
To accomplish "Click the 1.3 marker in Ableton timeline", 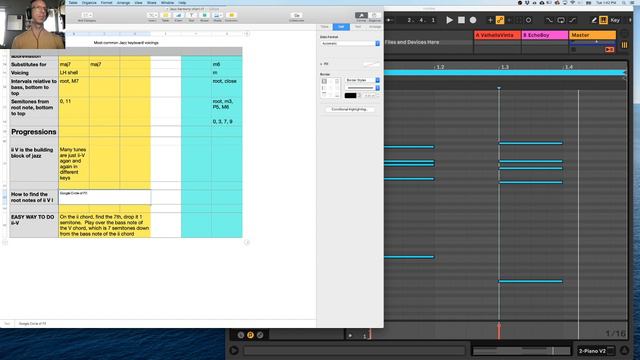I will pos(504,67).
